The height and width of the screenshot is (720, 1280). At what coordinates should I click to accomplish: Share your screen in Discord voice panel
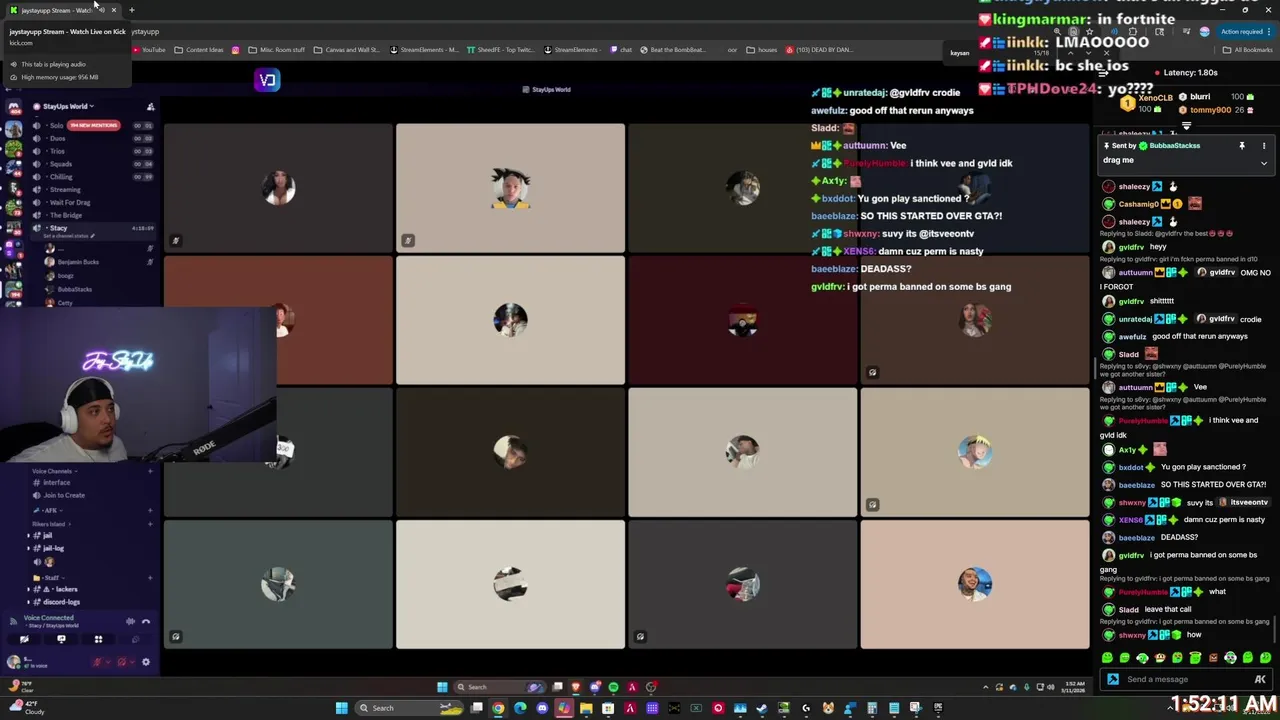(61, 639)
